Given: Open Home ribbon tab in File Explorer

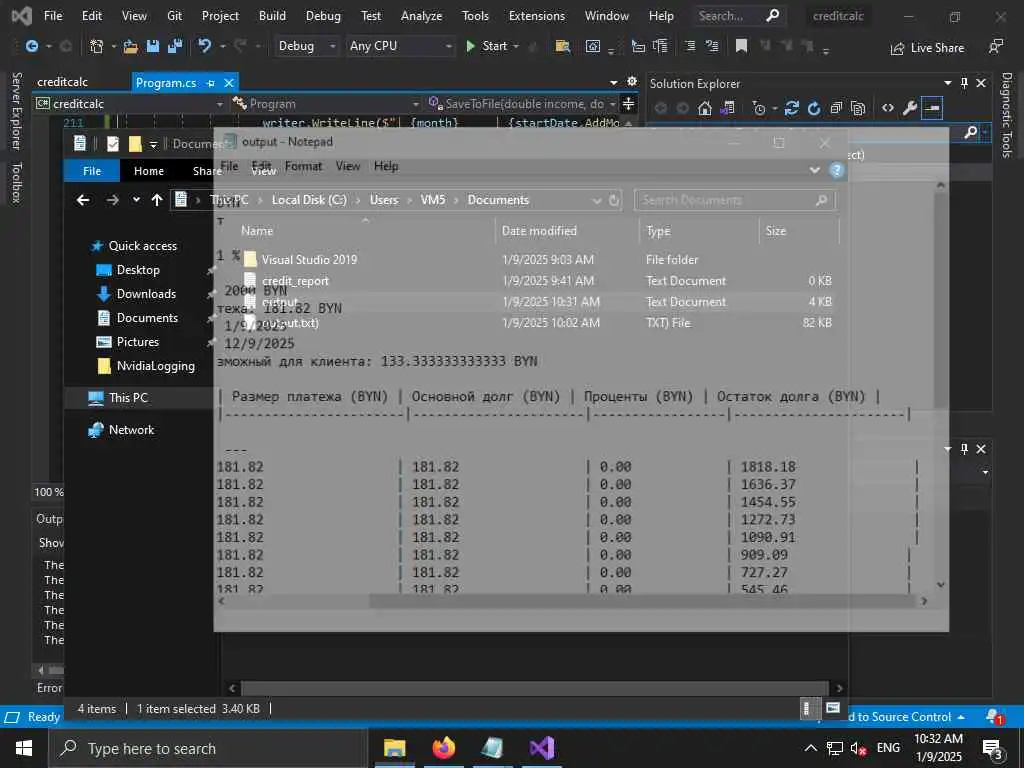Looking at the screenshot, I should click(x=149, y=171).
